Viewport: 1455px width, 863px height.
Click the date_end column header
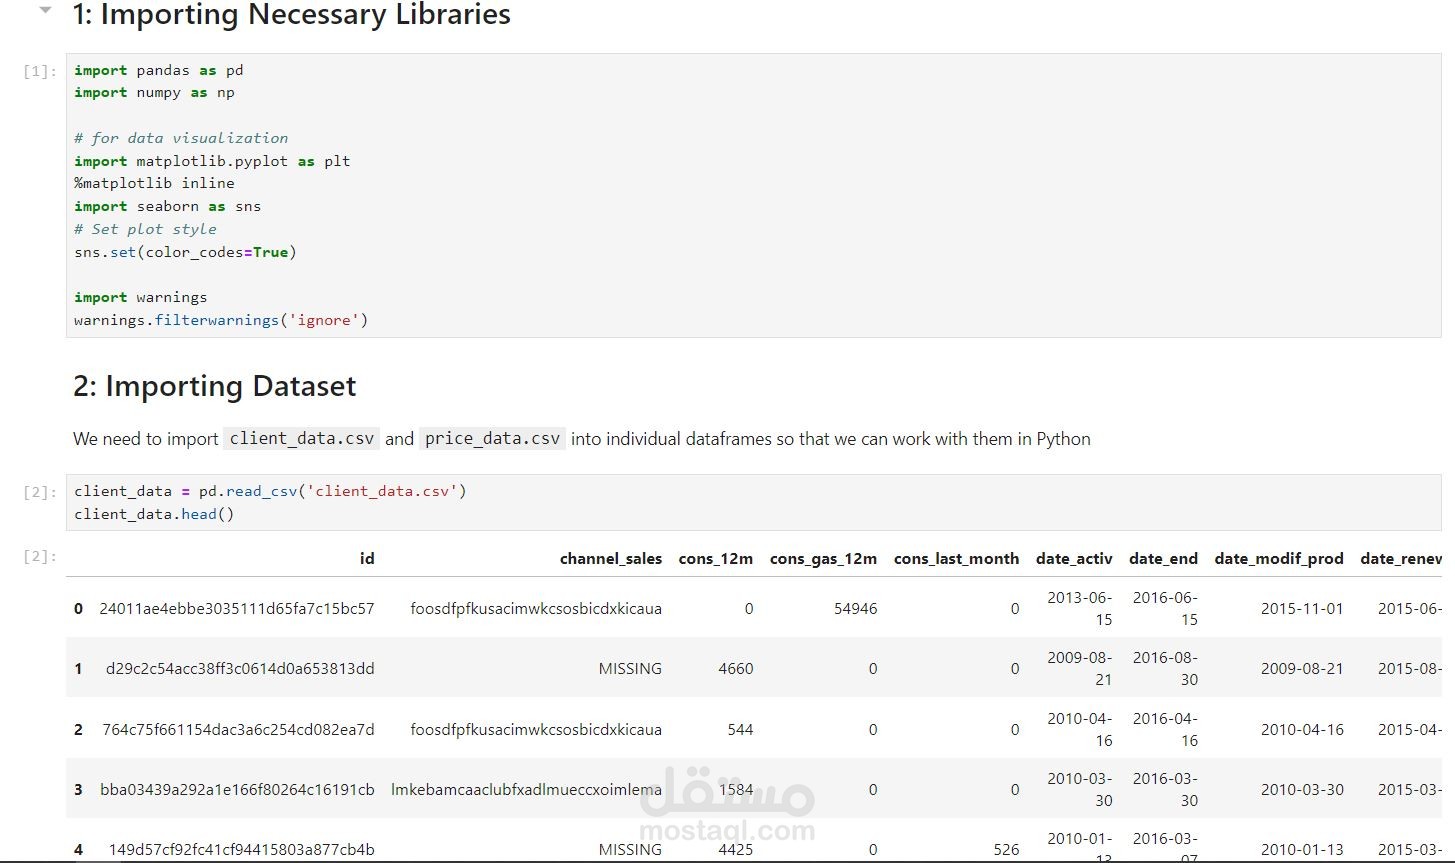[x=1163, y=559]
